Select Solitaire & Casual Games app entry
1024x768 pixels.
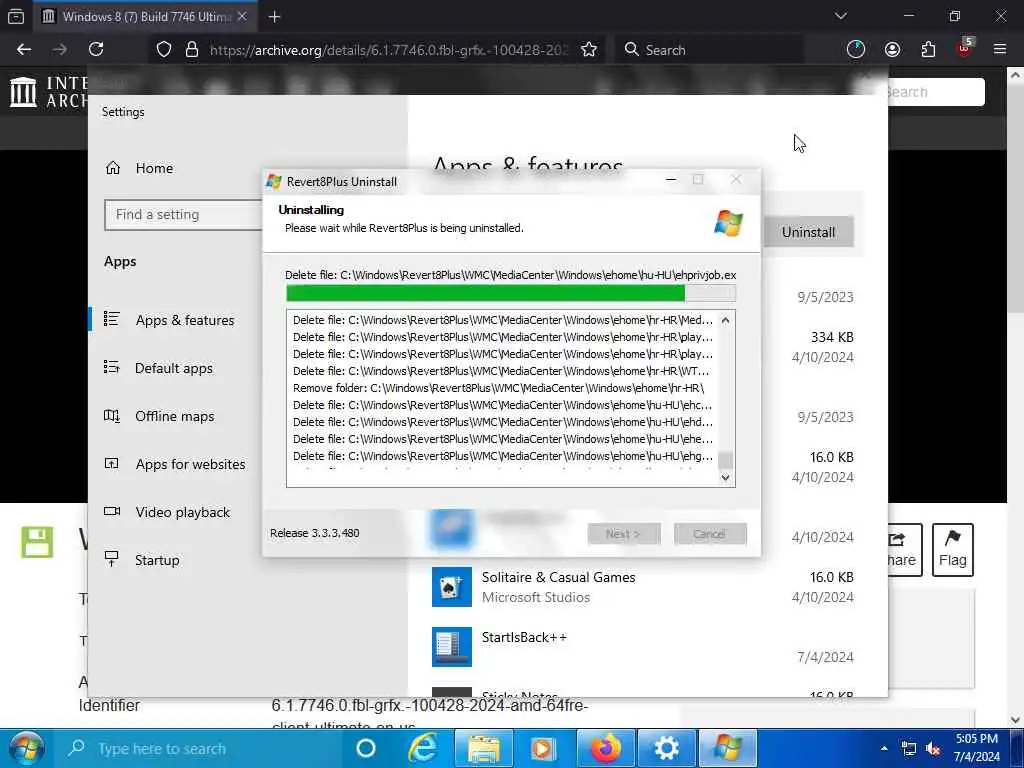point(643,587)
